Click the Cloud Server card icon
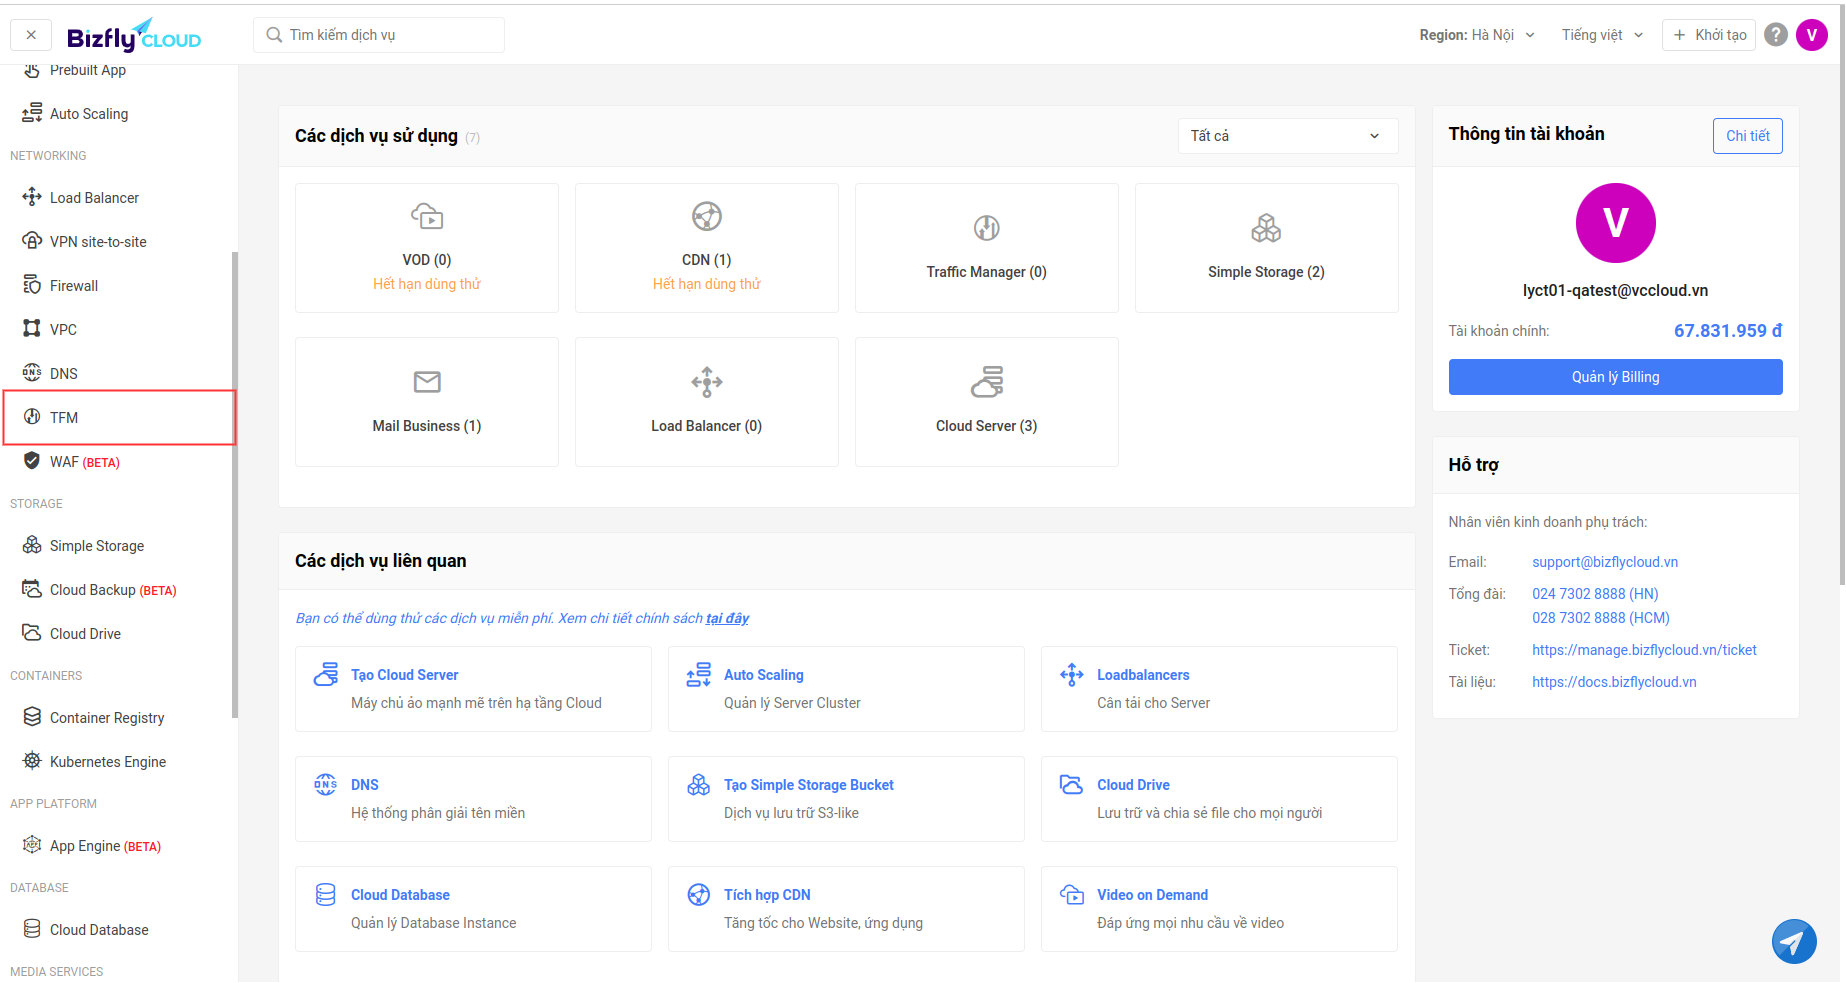This screenshot has height=983, width=1846. 987,382
